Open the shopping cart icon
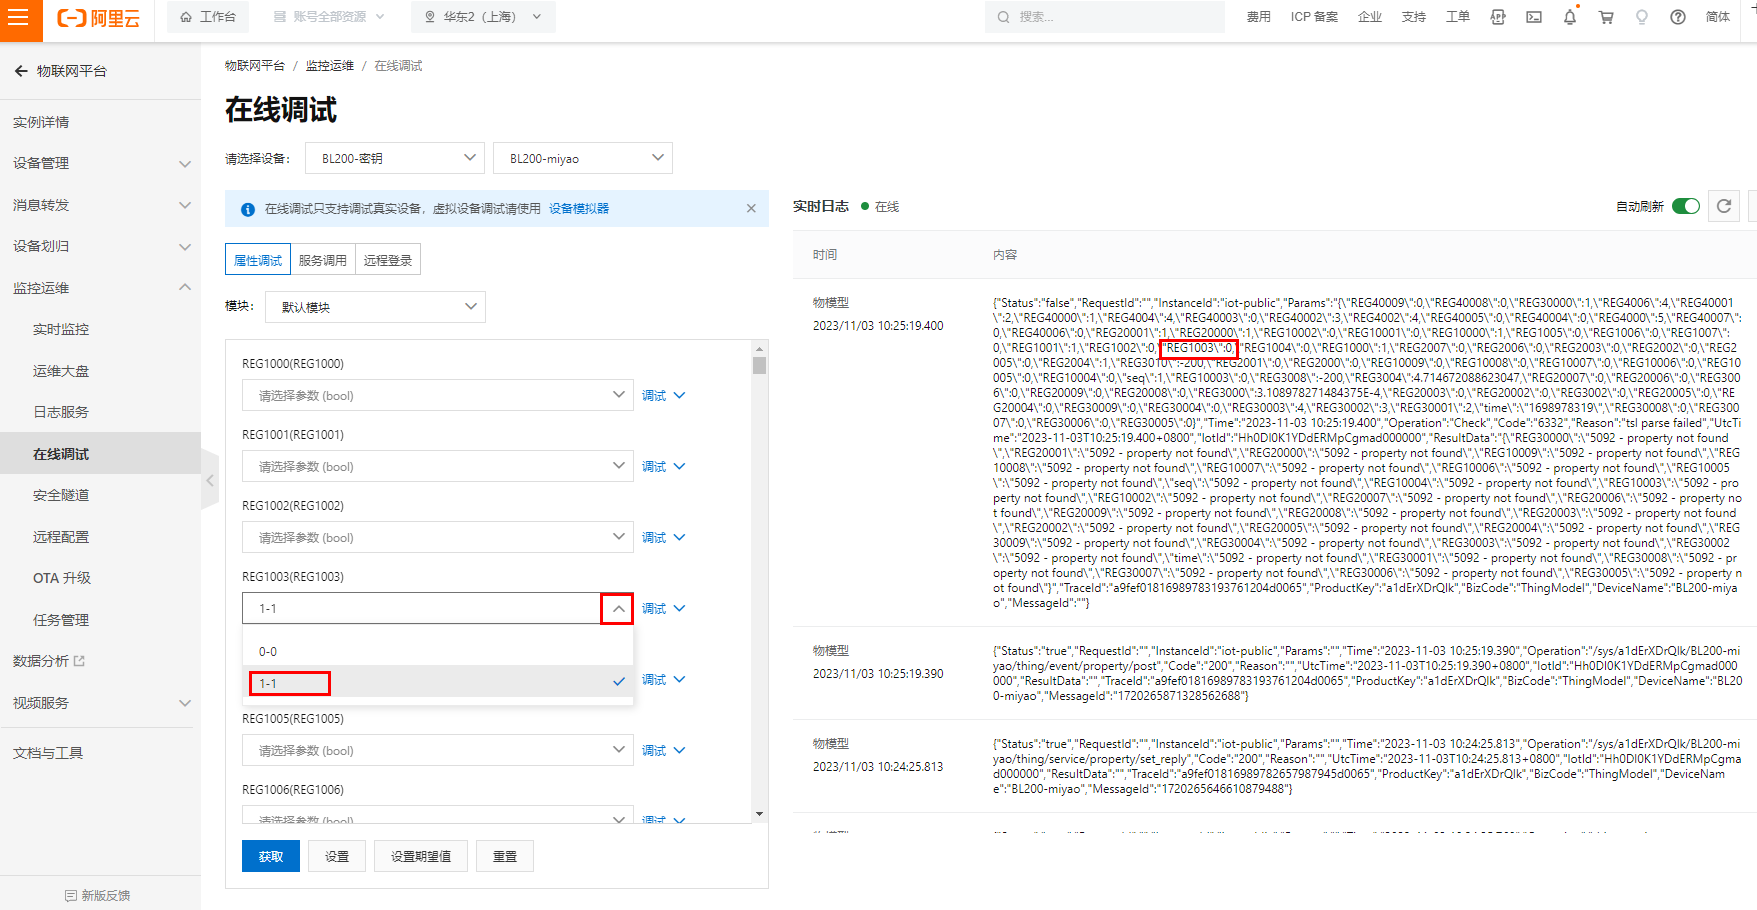 1606,17
